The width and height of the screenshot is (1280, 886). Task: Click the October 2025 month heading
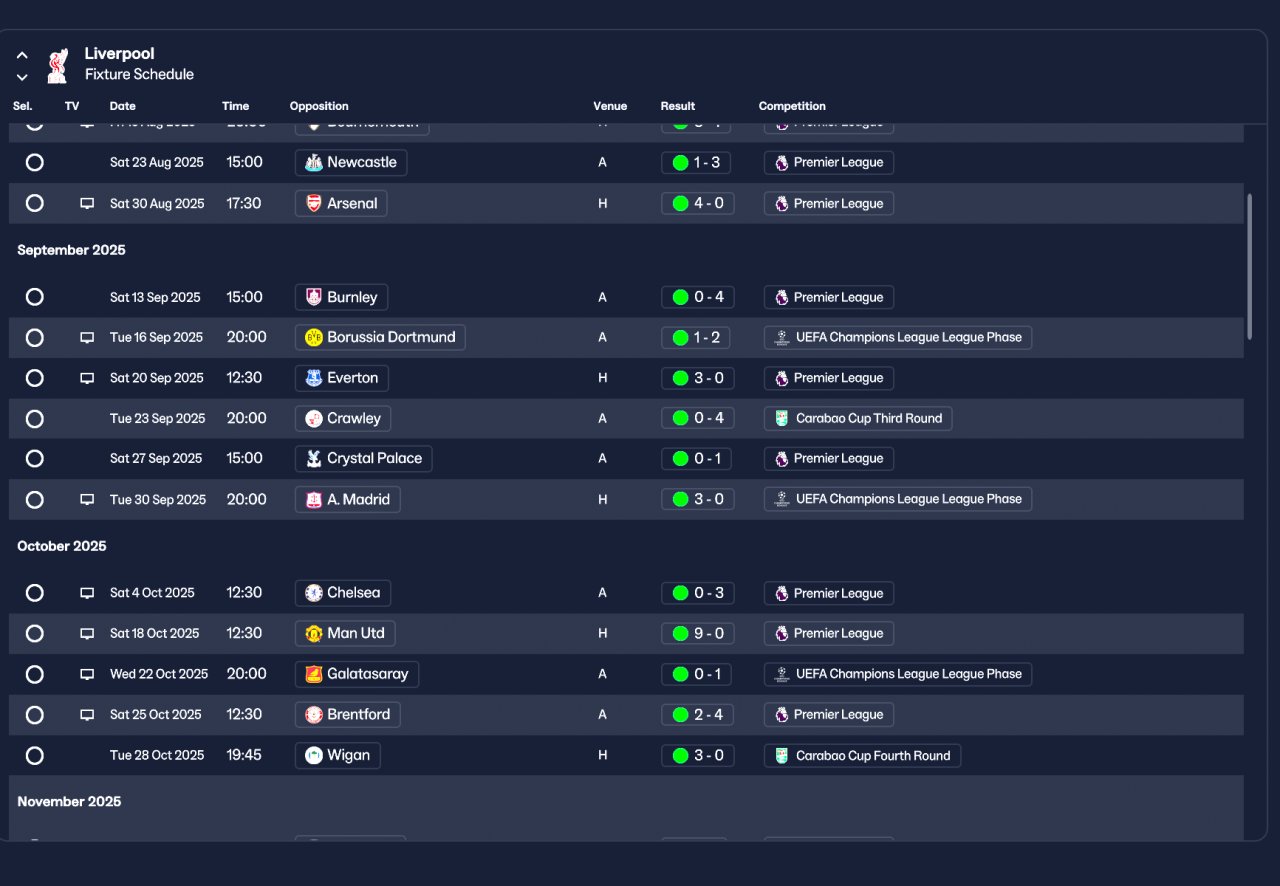point(62,546)
